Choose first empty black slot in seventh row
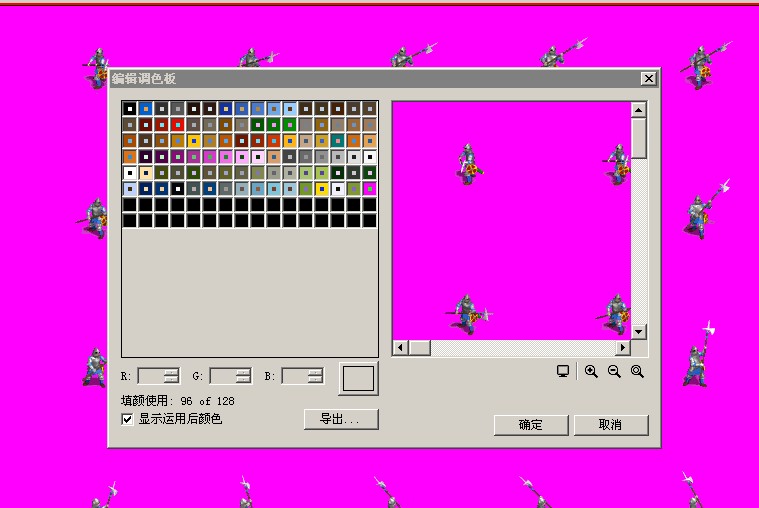The image size is (759, 508). coord(130,205)
